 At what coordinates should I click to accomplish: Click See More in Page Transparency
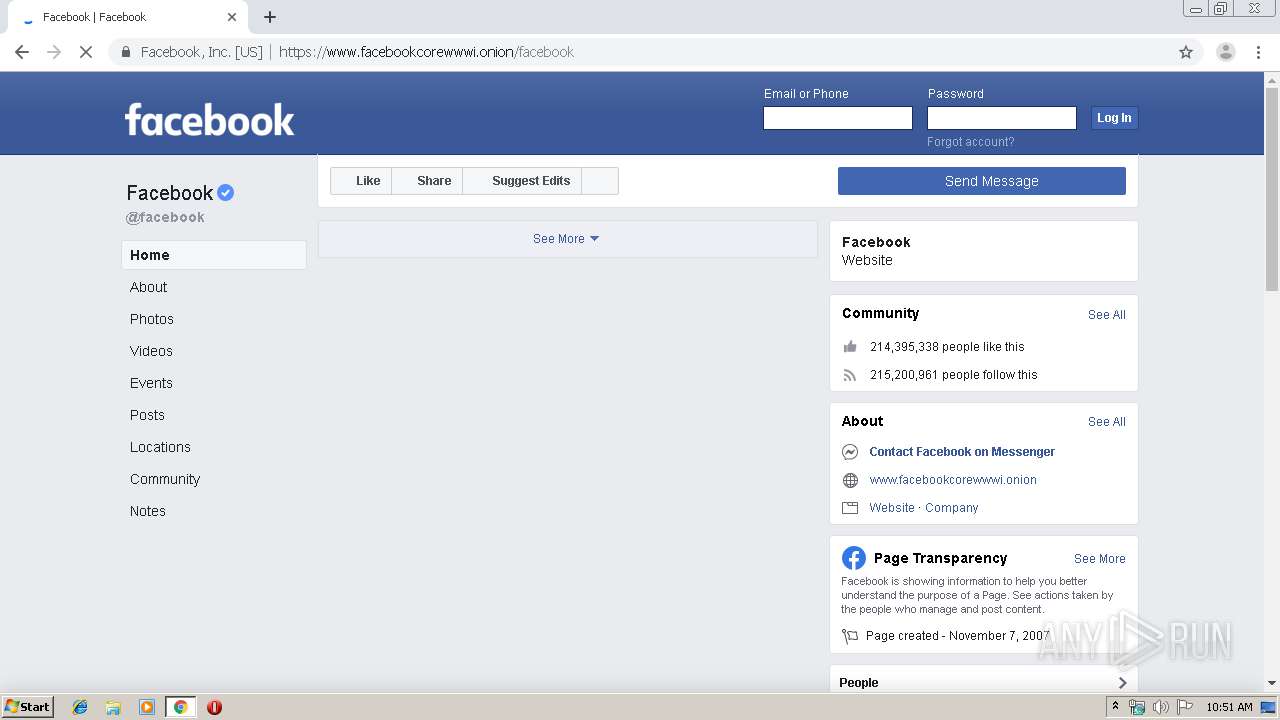[1100, 559]
